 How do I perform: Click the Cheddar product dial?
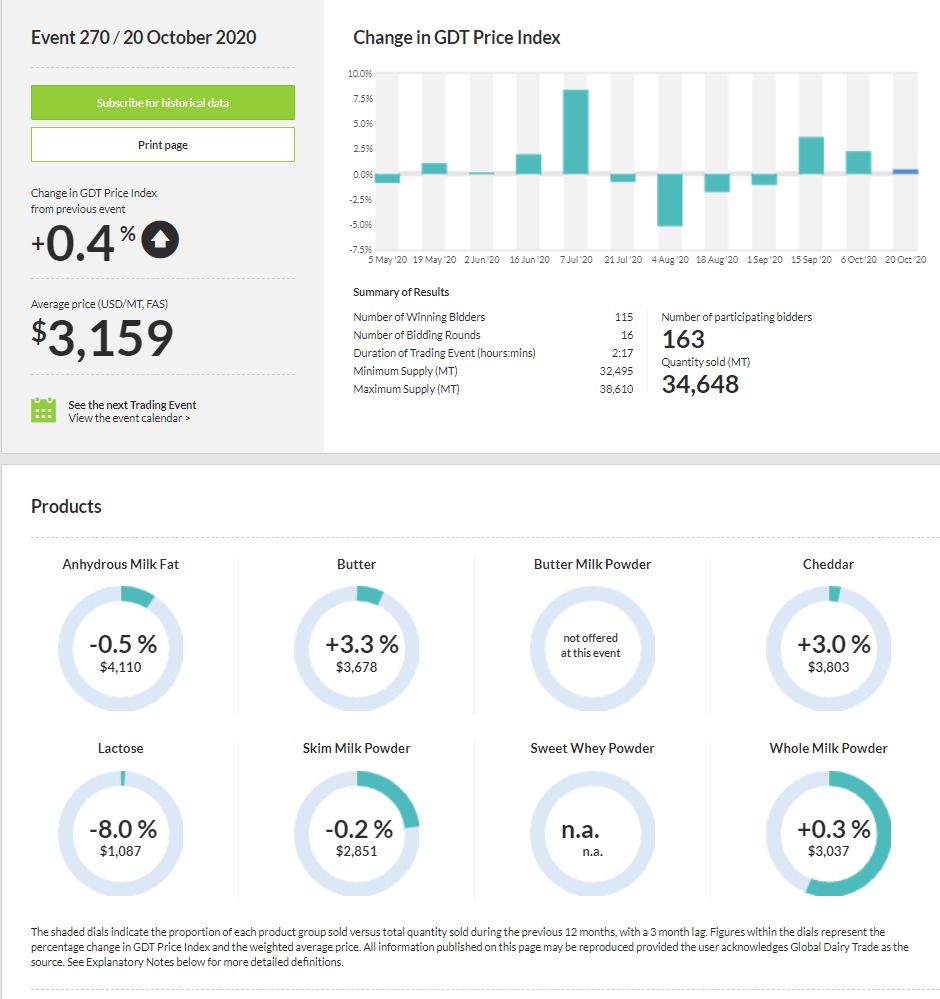pyautogui.click(x=828, y=648)
